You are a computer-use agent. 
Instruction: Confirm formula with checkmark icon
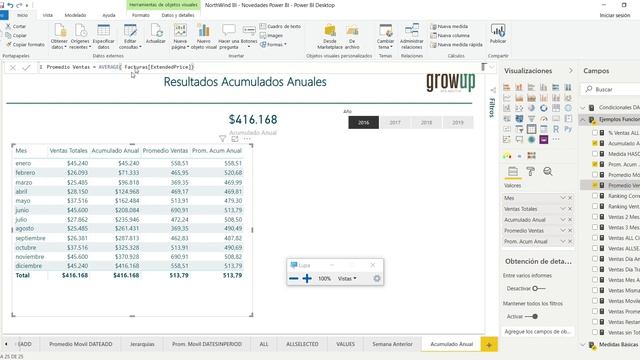tap(26, 67)
